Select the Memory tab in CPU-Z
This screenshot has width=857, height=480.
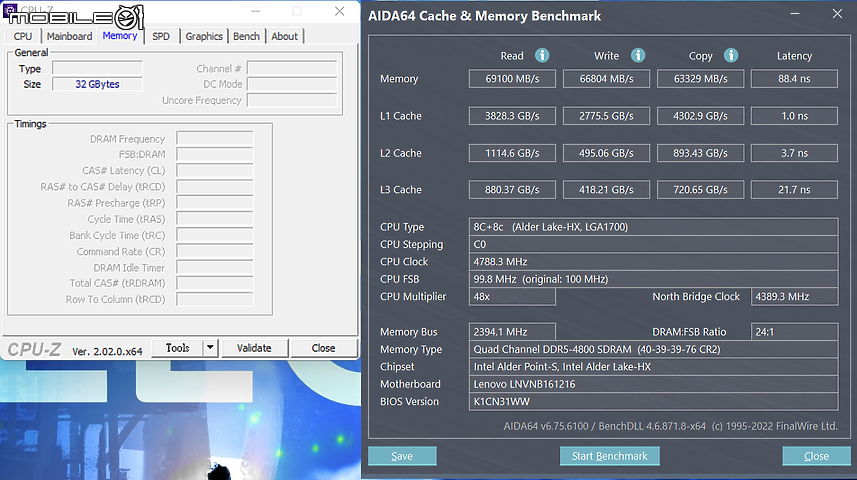click(120, 36)
